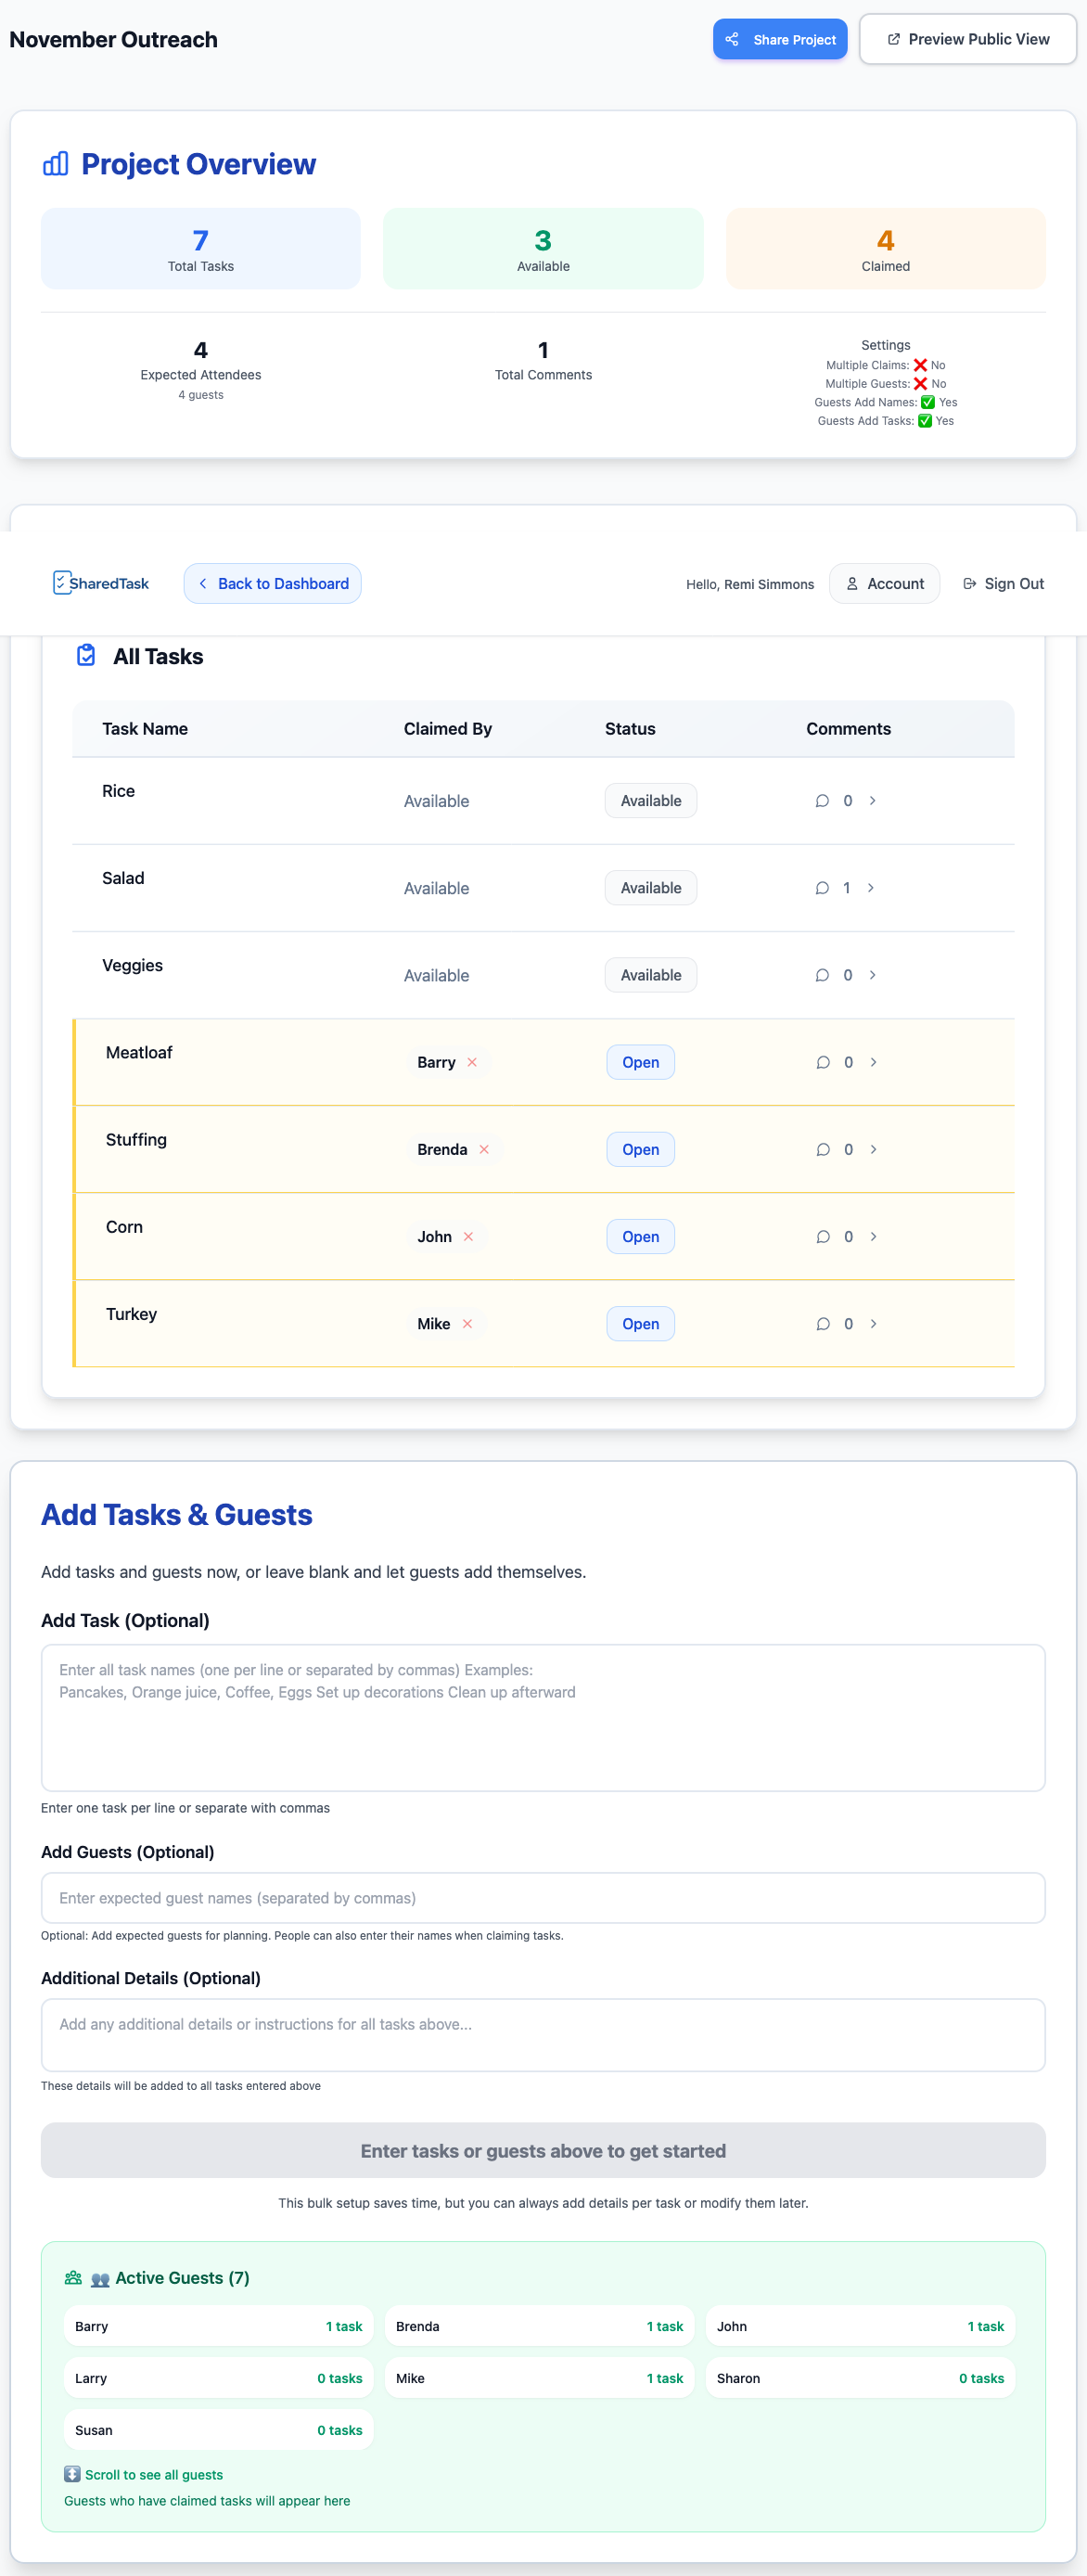Unclaim Brenda from the Stuffing task
1087x2576 pixels.
[x=484, y=1149]
